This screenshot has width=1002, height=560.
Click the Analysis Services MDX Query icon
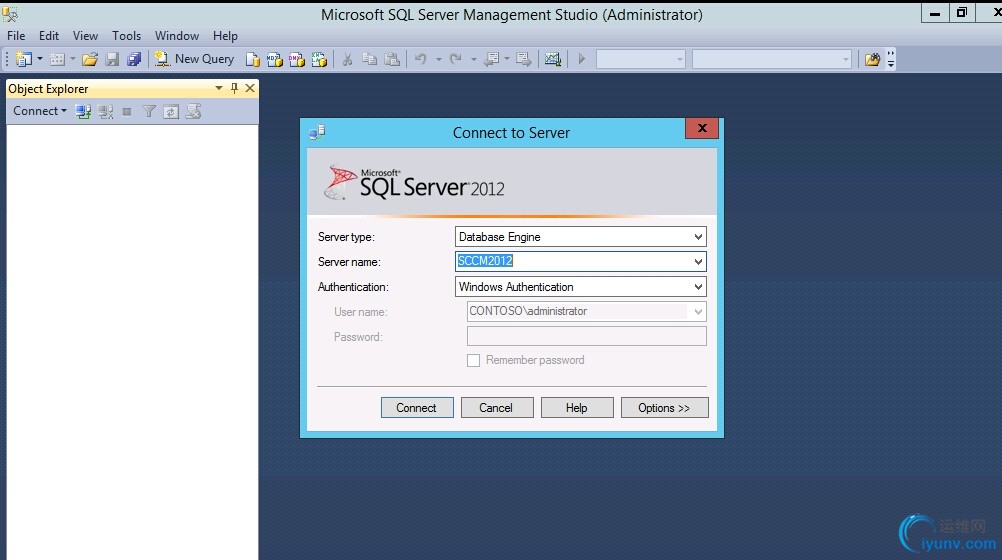pyautogui.click(x=275, y=59)
